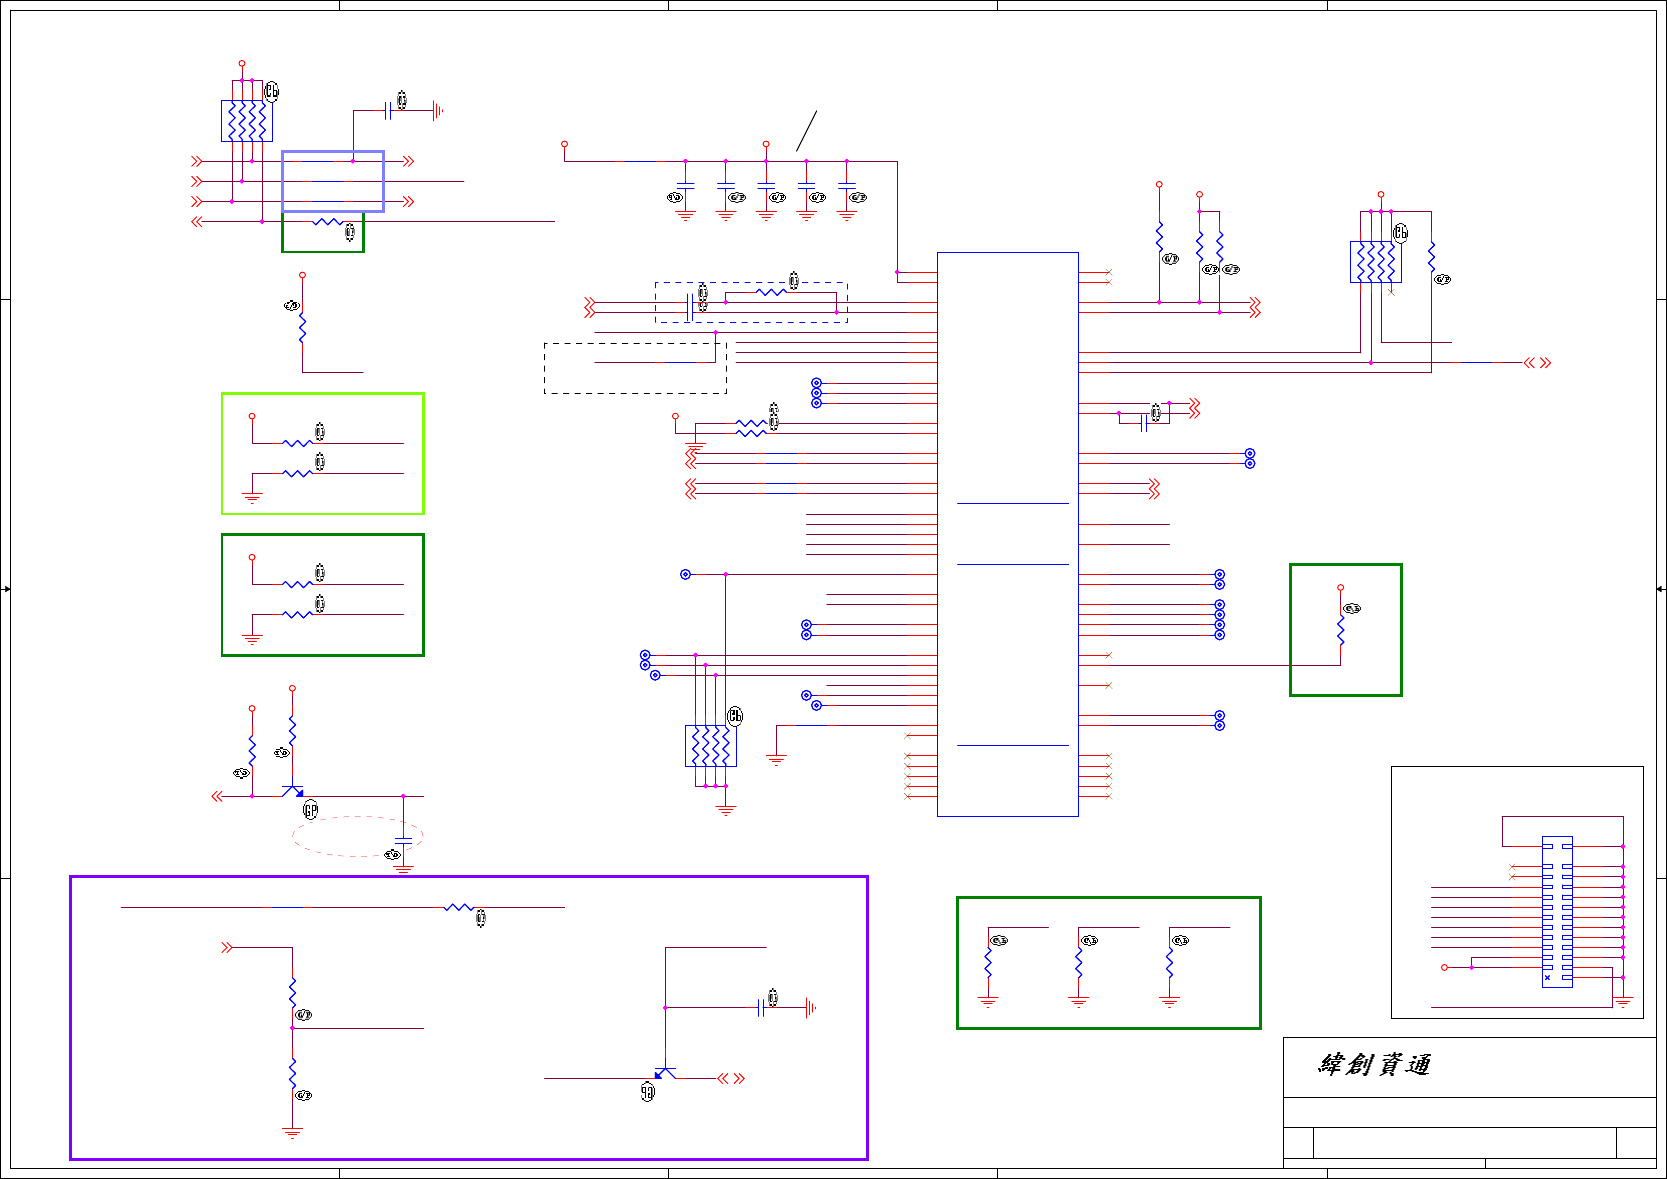Select the two-row connector symbol

pos(1557,911)
